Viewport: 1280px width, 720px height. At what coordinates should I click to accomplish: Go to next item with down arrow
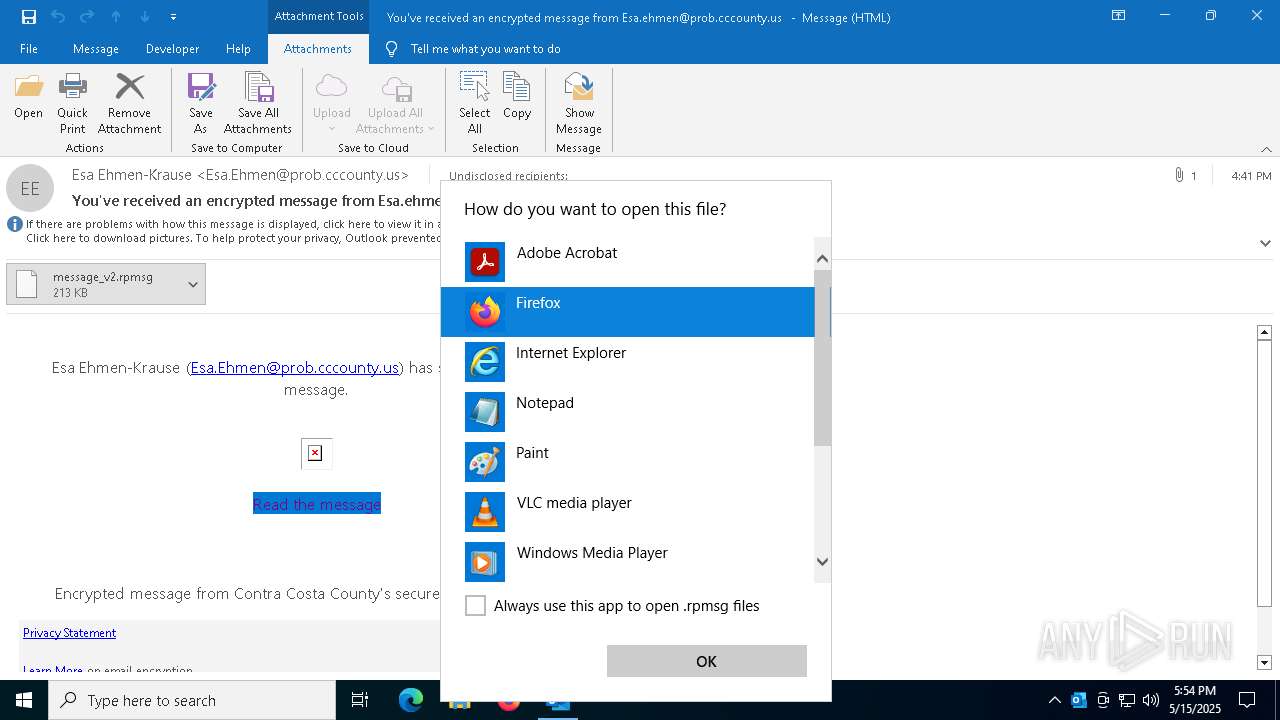tap(145, 17)
